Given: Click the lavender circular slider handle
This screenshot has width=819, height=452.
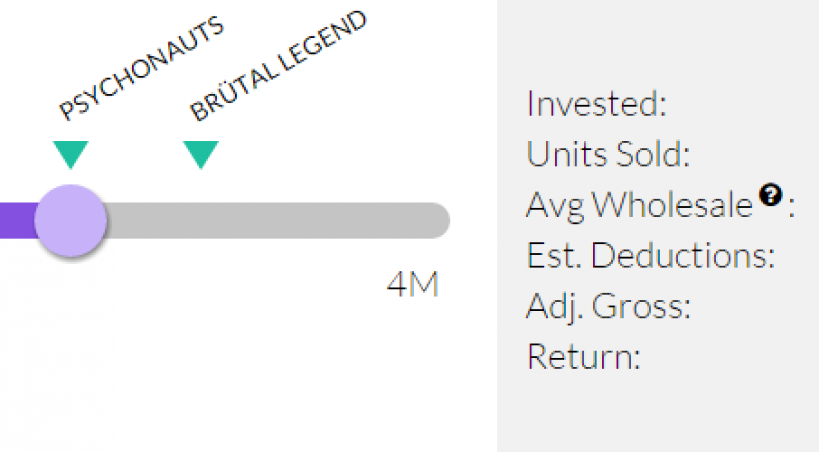Looking at the screenshot, I should (71, 221).
